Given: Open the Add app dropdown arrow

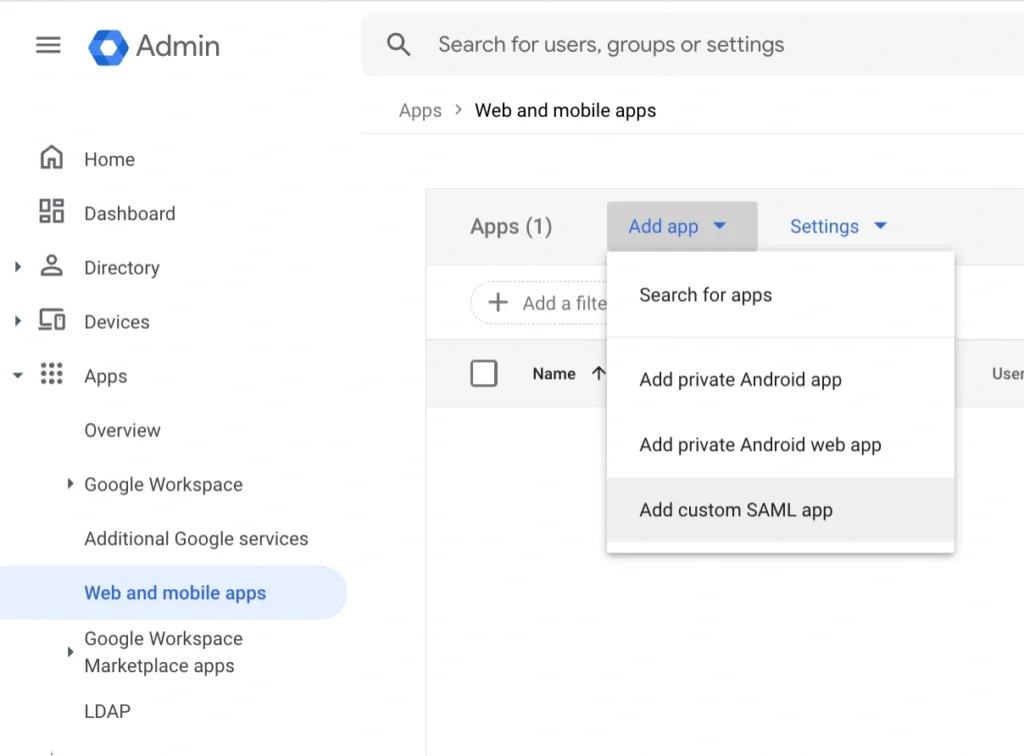Looking at the screenshot, I should click(720, 226).
